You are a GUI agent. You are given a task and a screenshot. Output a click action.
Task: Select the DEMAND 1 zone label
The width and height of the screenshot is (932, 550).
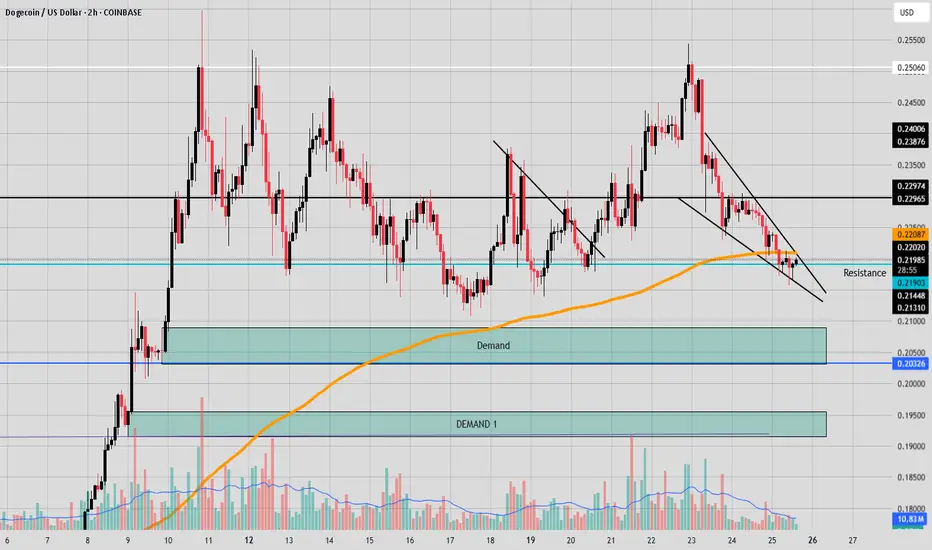click(x=476, y=425)
